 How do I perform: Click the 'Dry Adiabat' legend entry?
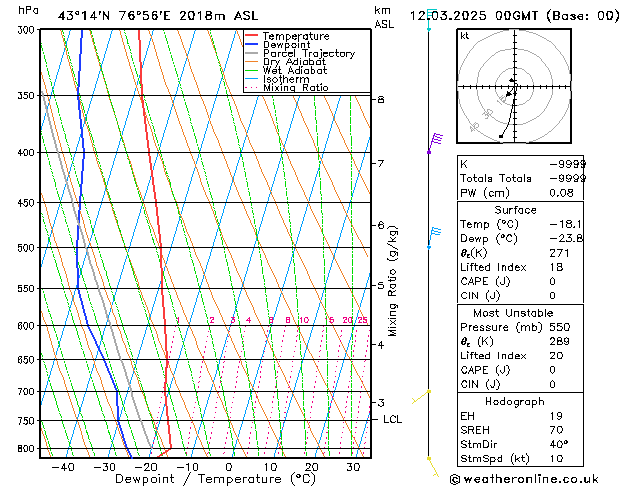coord(294,62)
